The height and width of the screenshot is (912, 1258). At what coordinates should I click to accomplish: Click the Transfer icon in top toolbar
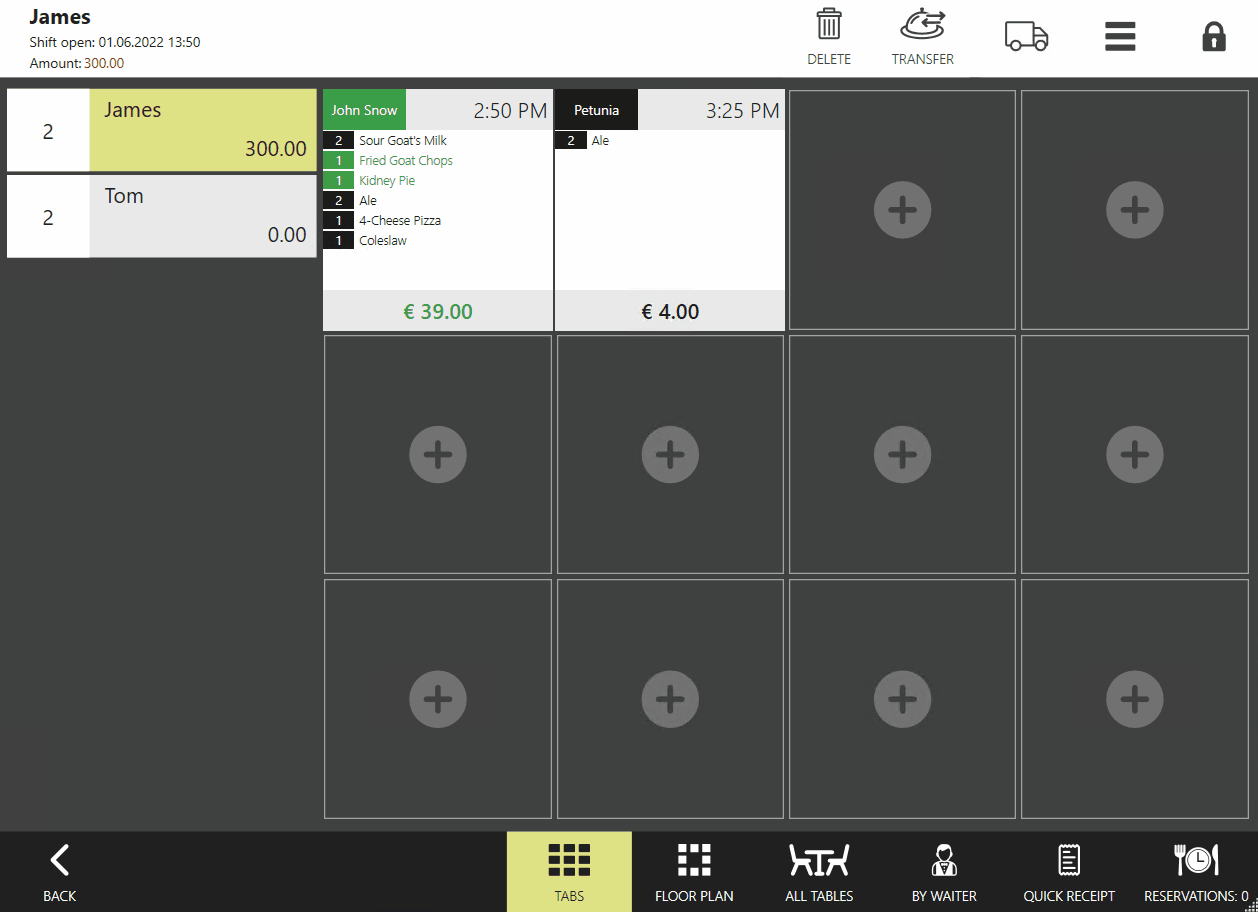coord(922,26)
